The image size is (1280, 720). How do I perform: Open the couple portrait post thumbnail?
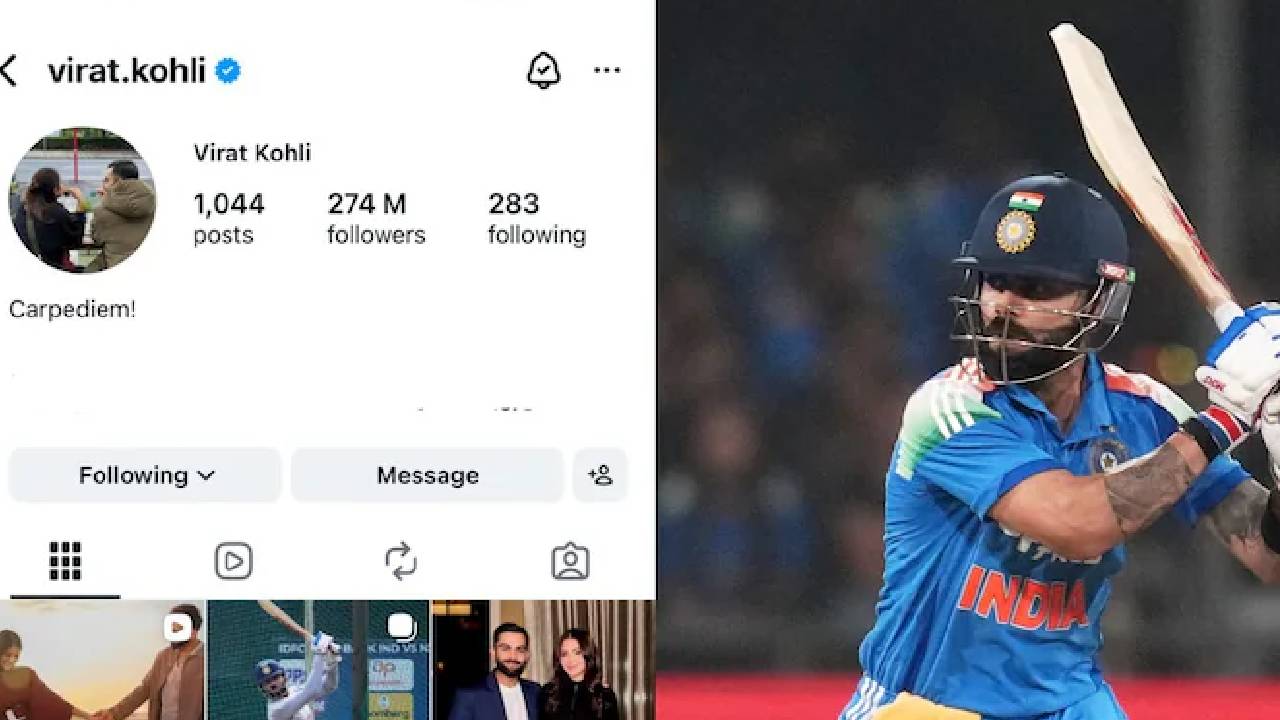(x=543, y=660)
